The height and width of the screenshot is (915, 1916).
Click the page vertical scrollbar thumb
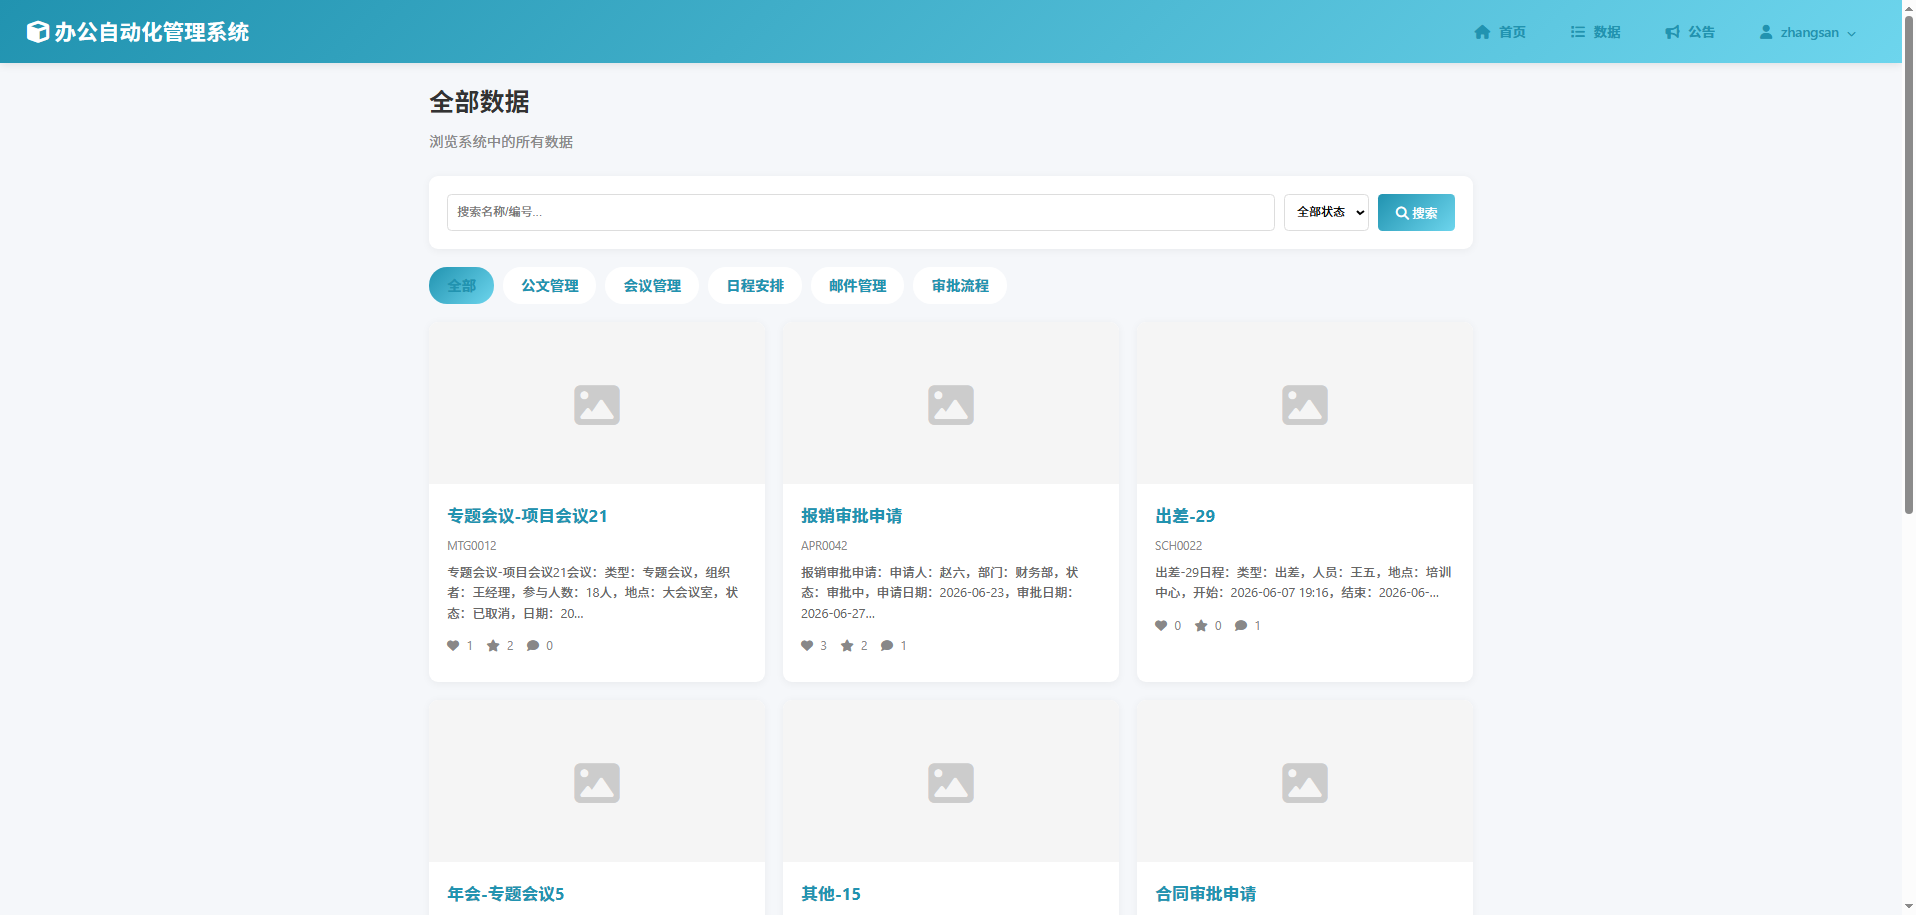pyautogui.click(x=1908, y=264)
